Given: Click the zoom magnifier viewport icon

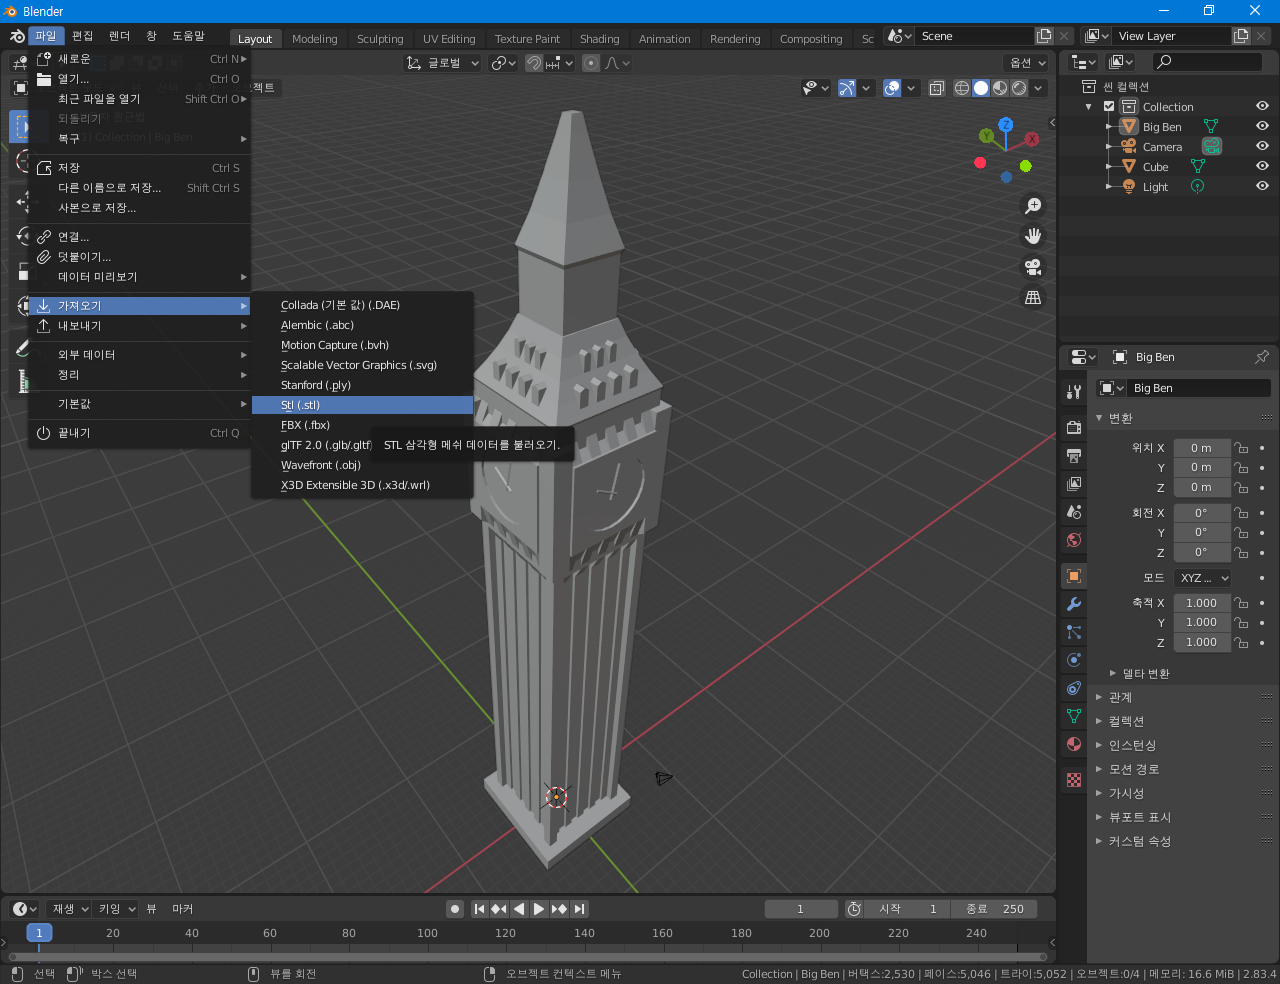Looking at the screenshot, I should [x=1033, y=206].
